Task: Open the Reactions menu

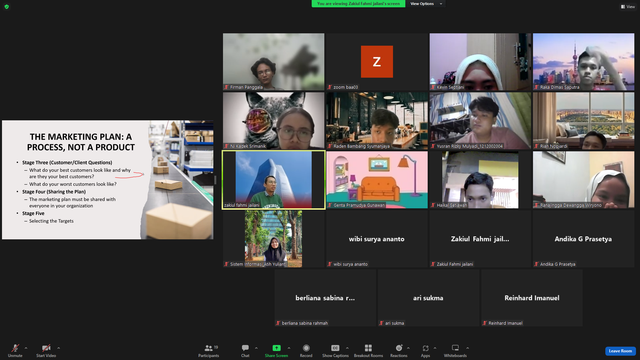Action: (399, 350)
